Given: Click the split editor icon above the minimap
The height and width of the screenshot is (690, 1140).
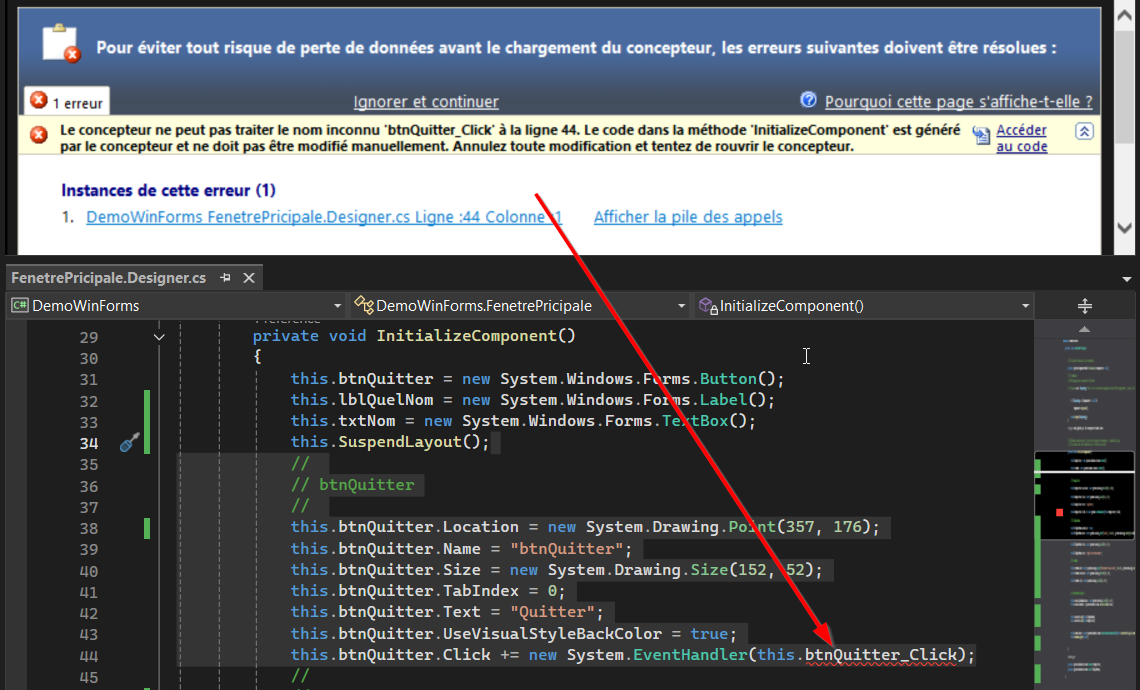Looking at the screenshot, I should pyautogui.click(x=1085, y=306).
